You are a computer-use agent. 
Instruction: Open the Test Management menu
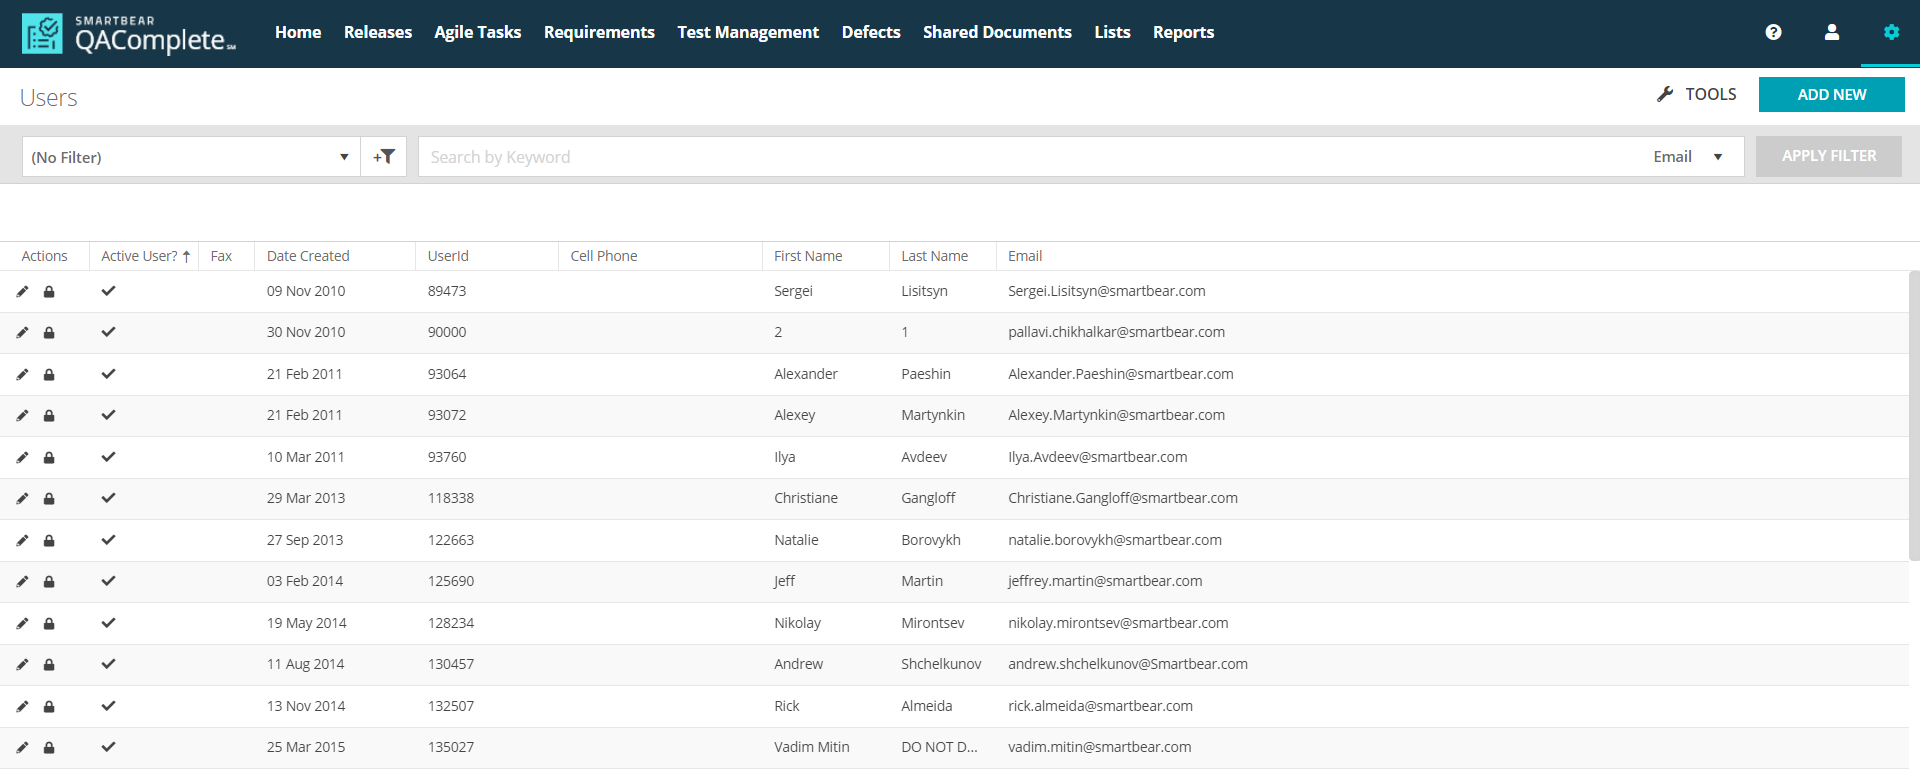click(747, 32)
